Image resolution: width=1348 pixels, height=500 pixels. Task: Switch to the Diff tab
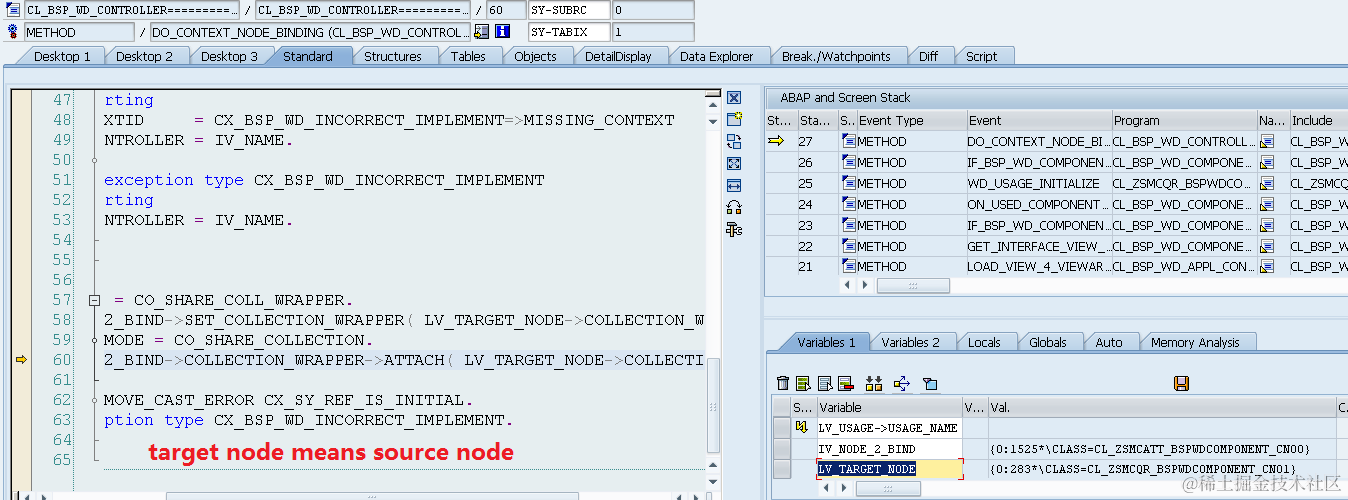[929, 56]
